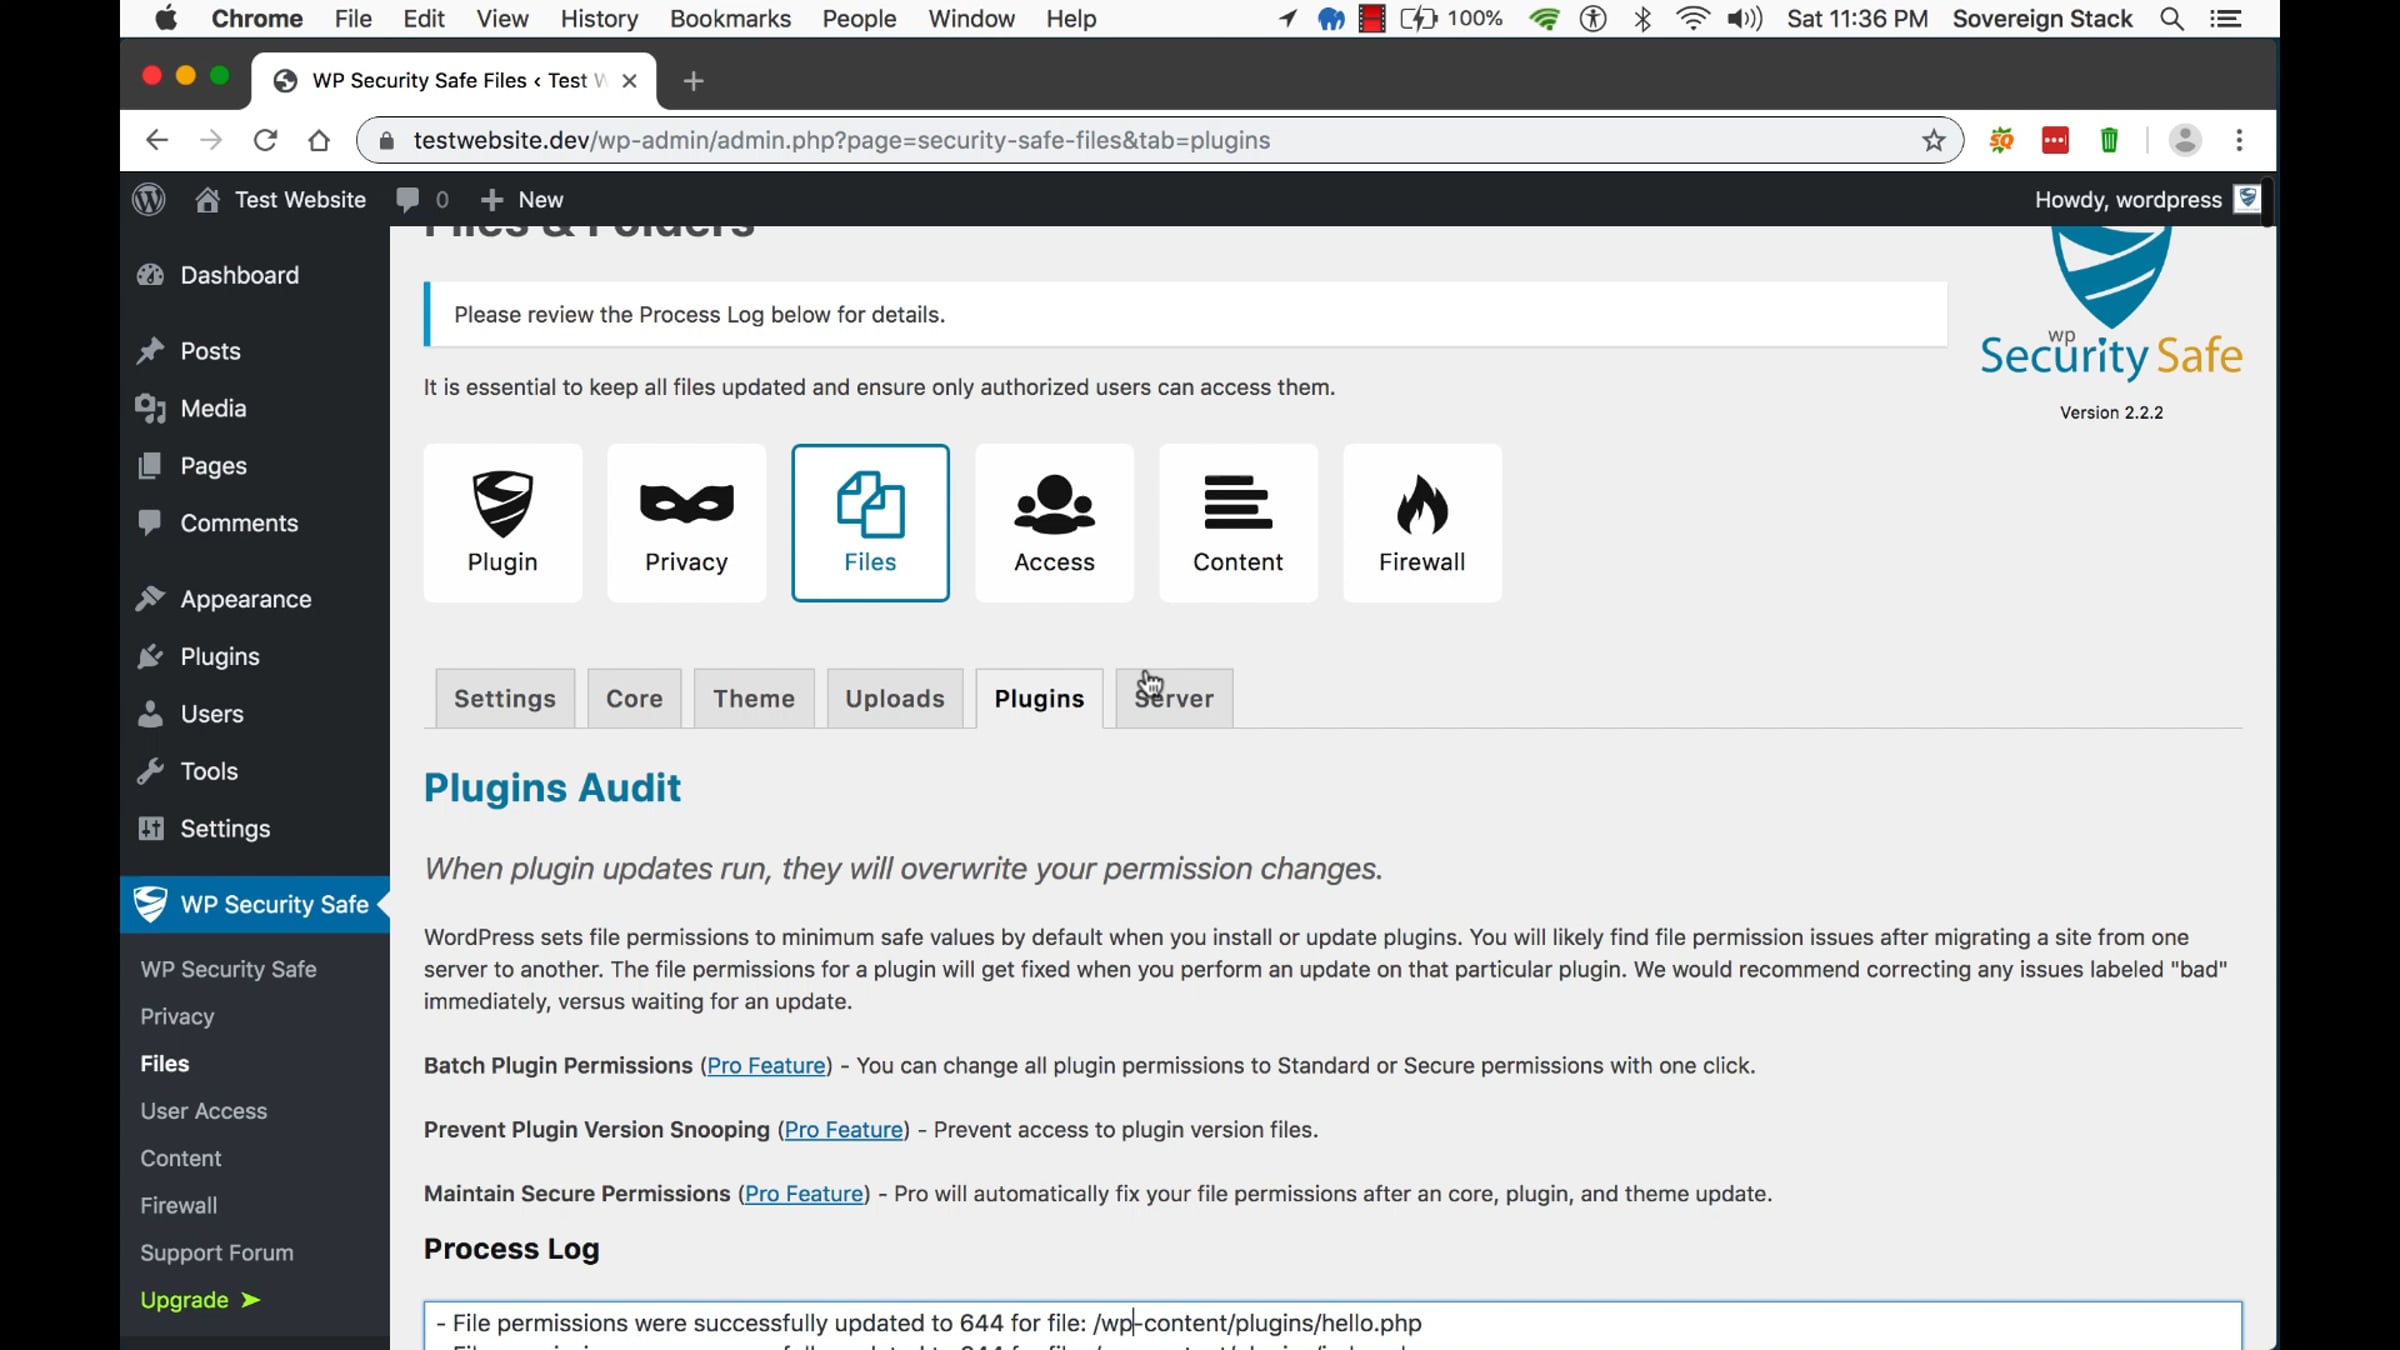This screenshot has height=1350, width=2400.
Task: Click inside the Process Log text area
Action: [x=1333, y=1325]
